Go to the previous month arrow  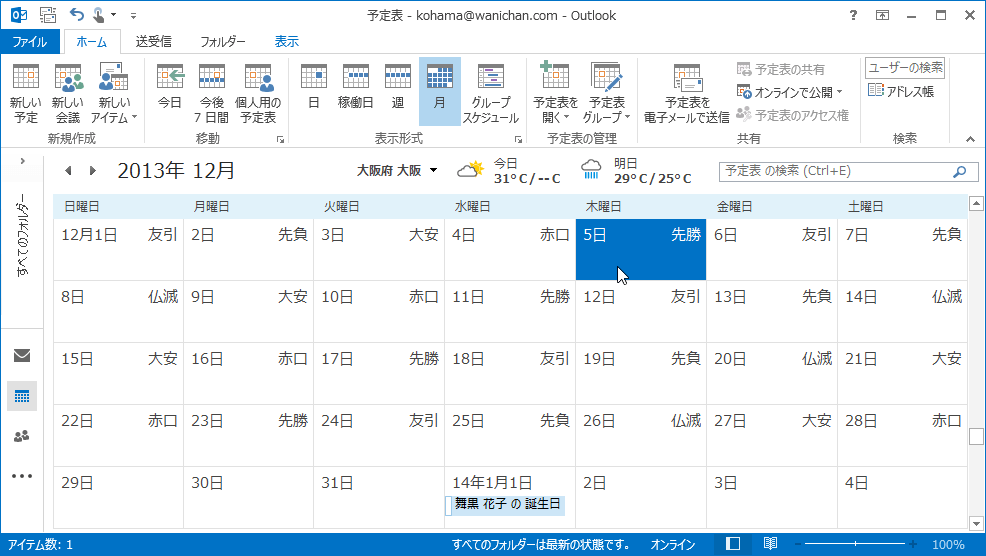[69, 170]
